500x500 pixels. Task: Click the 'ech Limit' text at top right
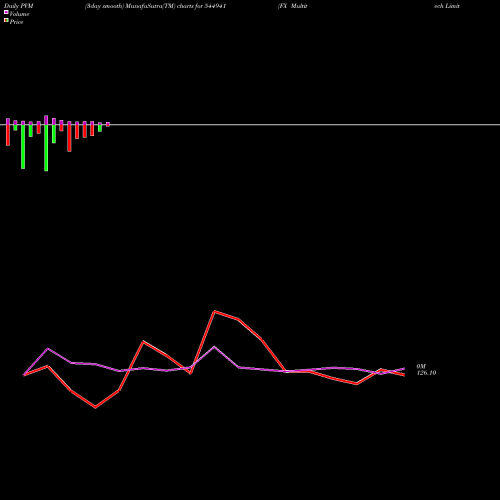[x=447, y=6]
